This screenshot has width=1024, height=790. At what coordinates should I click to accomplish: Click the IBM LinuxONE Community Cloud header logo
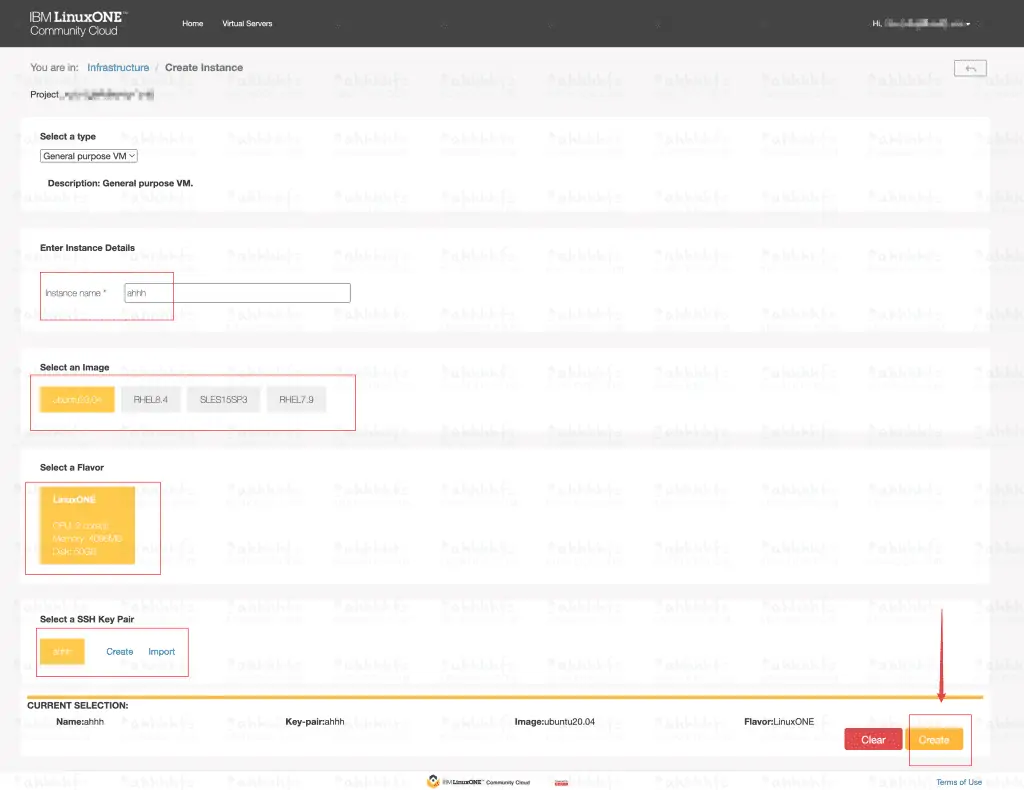click(x=78, y=24)
